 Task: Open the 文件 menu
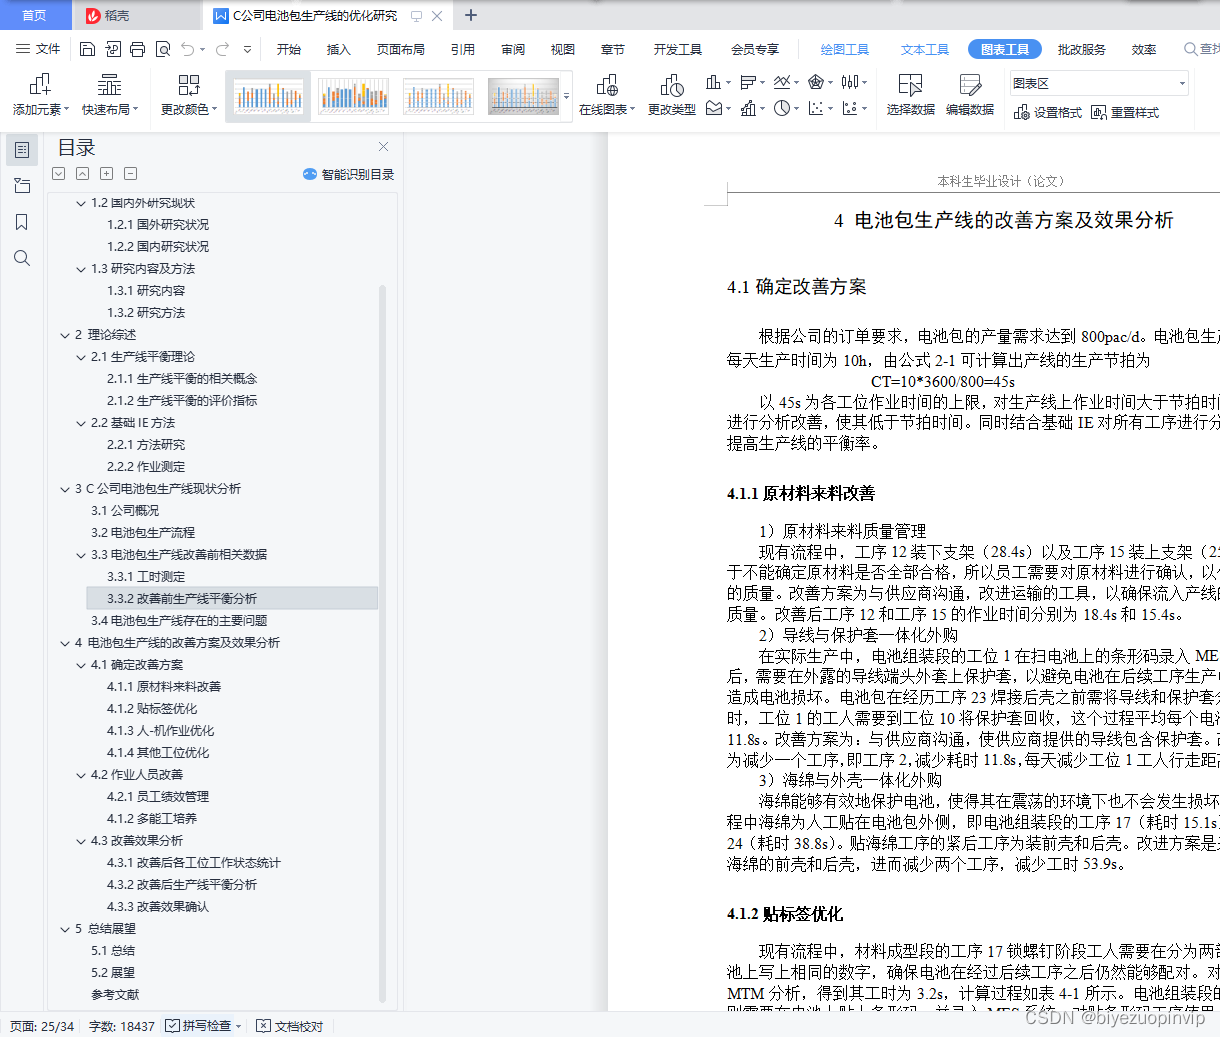click(x=38, y=49)
